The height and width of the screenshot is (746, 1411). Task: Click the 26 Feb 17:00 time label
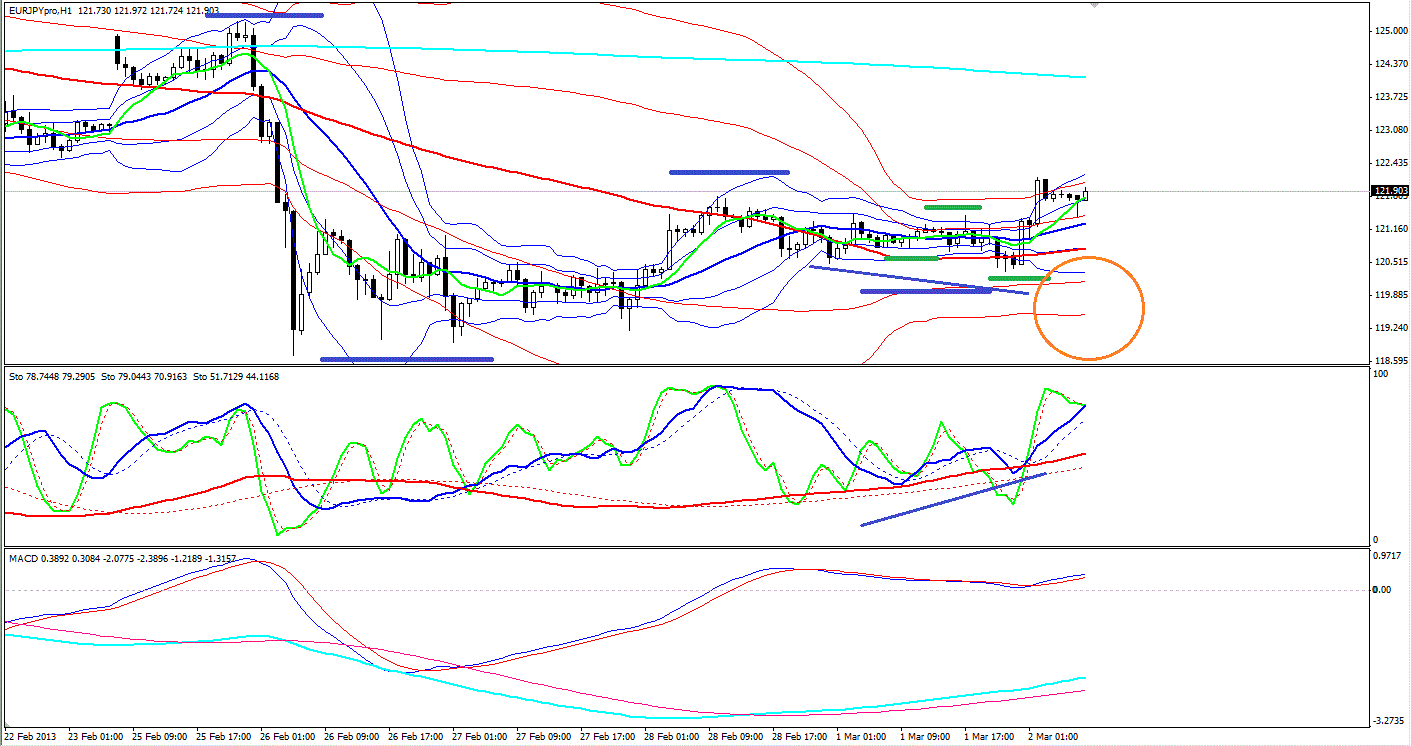(416, 737)
